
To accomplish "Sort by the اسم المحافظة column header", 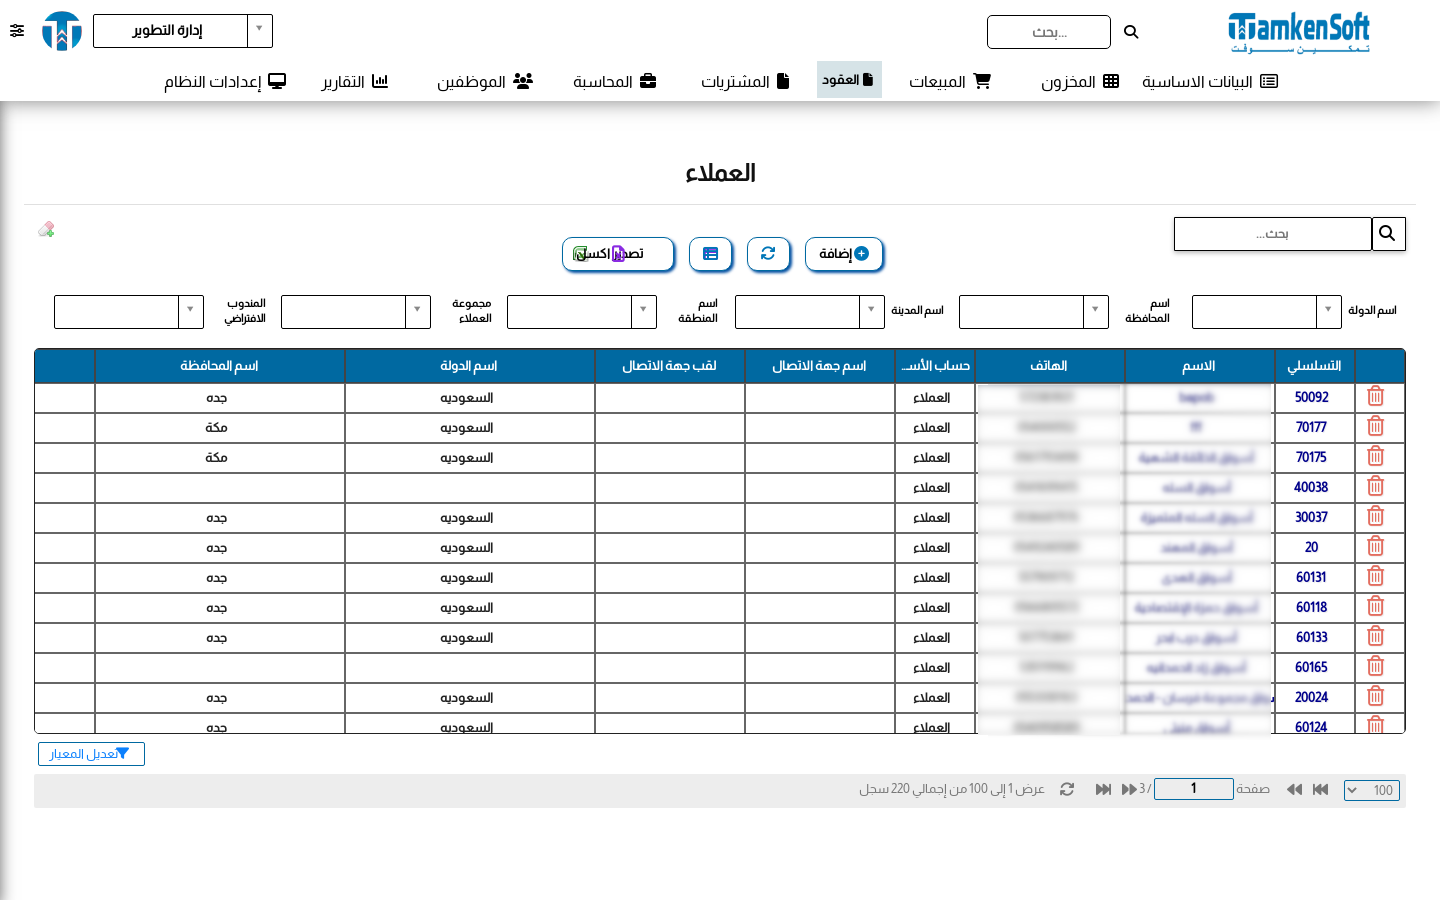I will (x=219, y=366).
